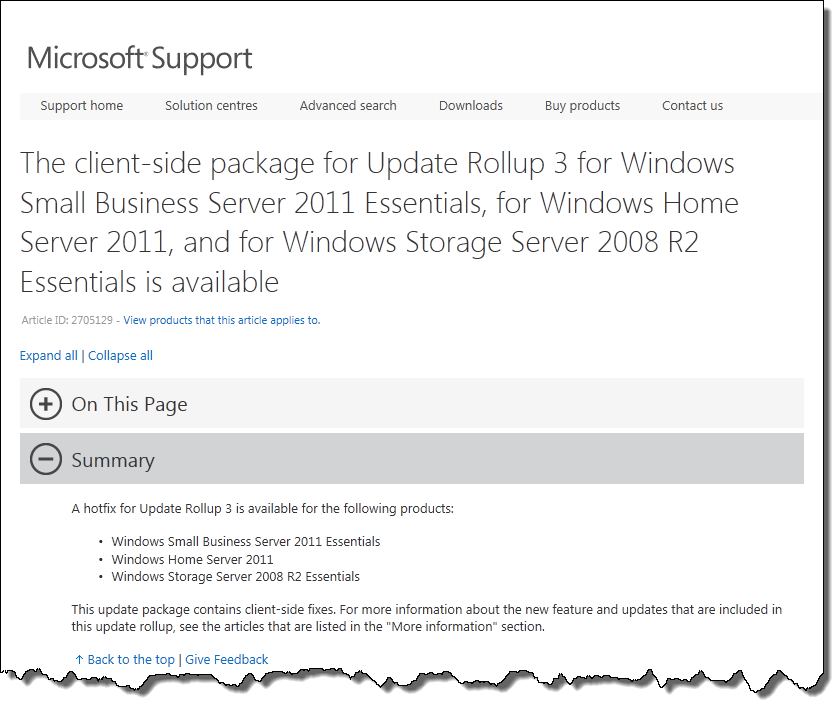Click the Expand all link
This screenshot has height=712, width=839.
(x=49, y=356)
